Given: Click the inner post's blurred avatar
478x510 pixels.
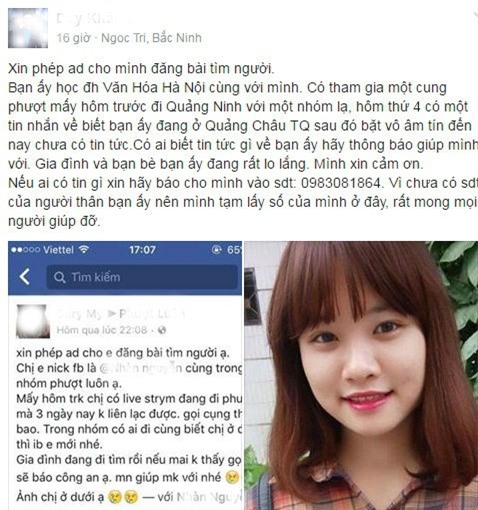Looking at the screenshot, I should tap(33, 321).
